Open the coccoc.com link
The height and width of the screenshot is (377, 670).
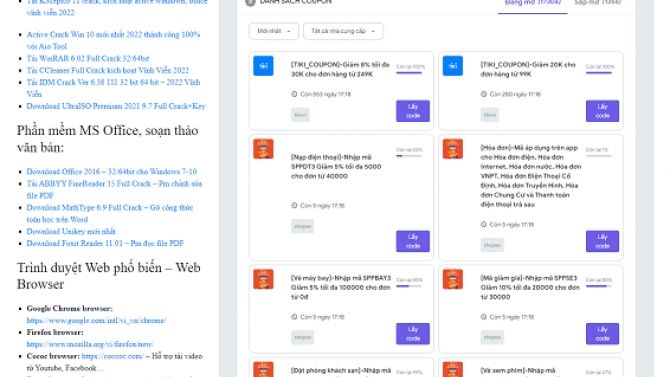(x=113, y=356)
